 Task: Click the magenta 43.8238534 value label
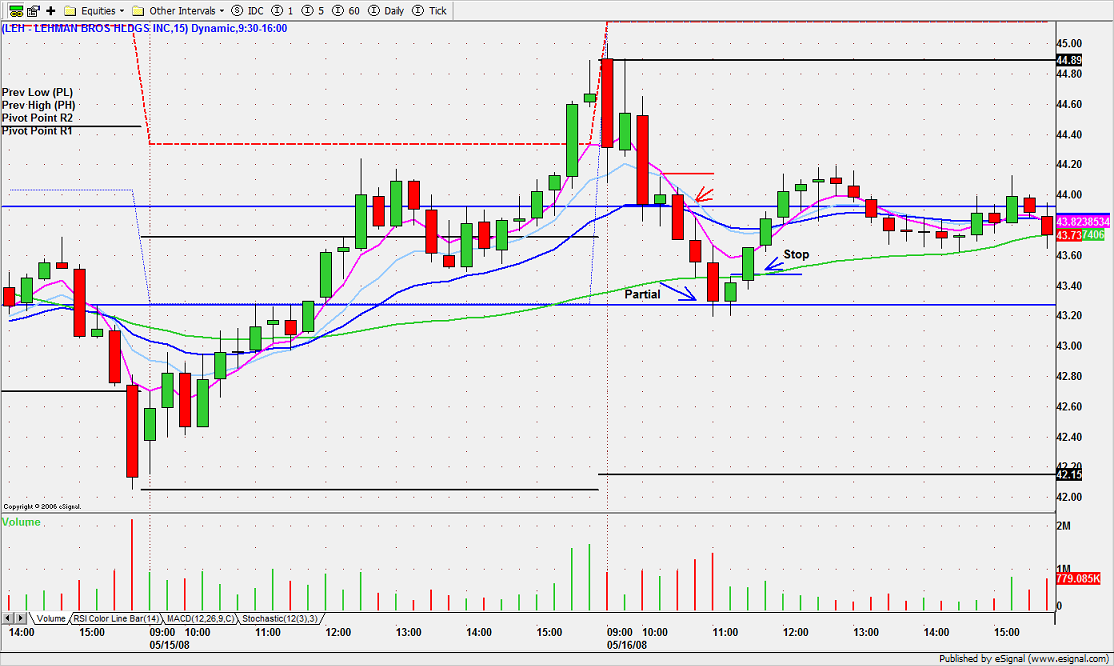(x=1083, y=222)
